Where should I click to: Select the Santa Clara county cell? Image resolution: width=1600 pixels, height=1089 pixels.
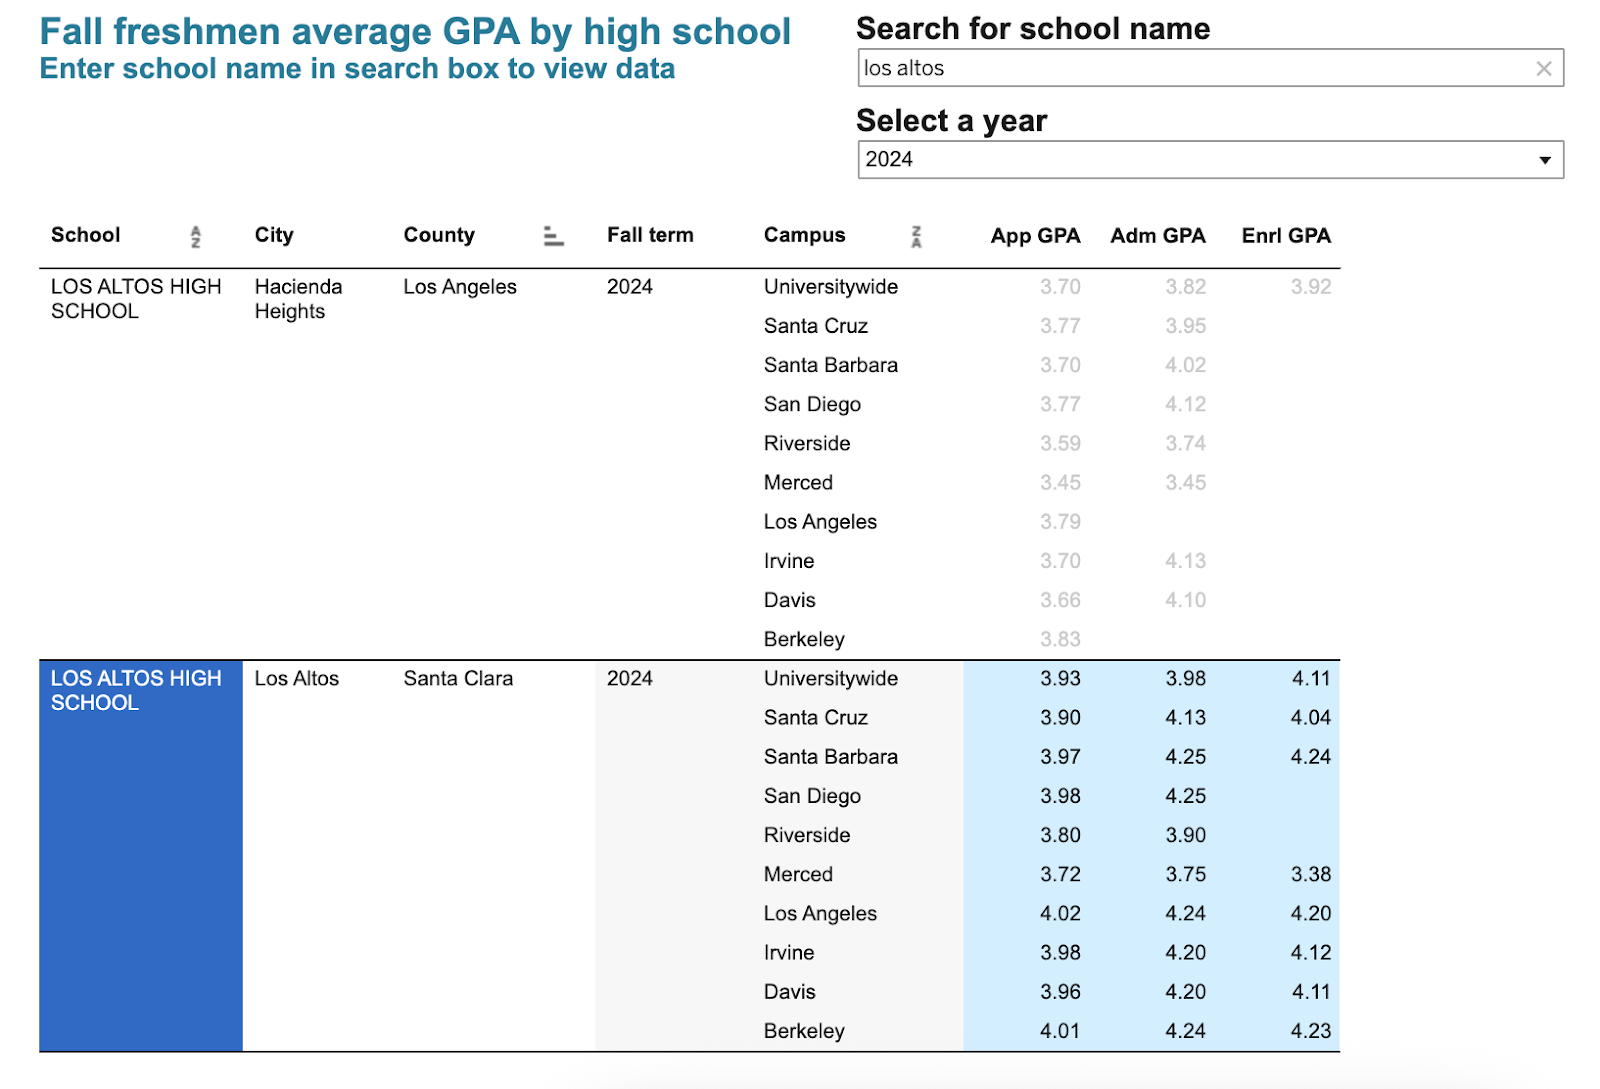[x=458, y=679]
